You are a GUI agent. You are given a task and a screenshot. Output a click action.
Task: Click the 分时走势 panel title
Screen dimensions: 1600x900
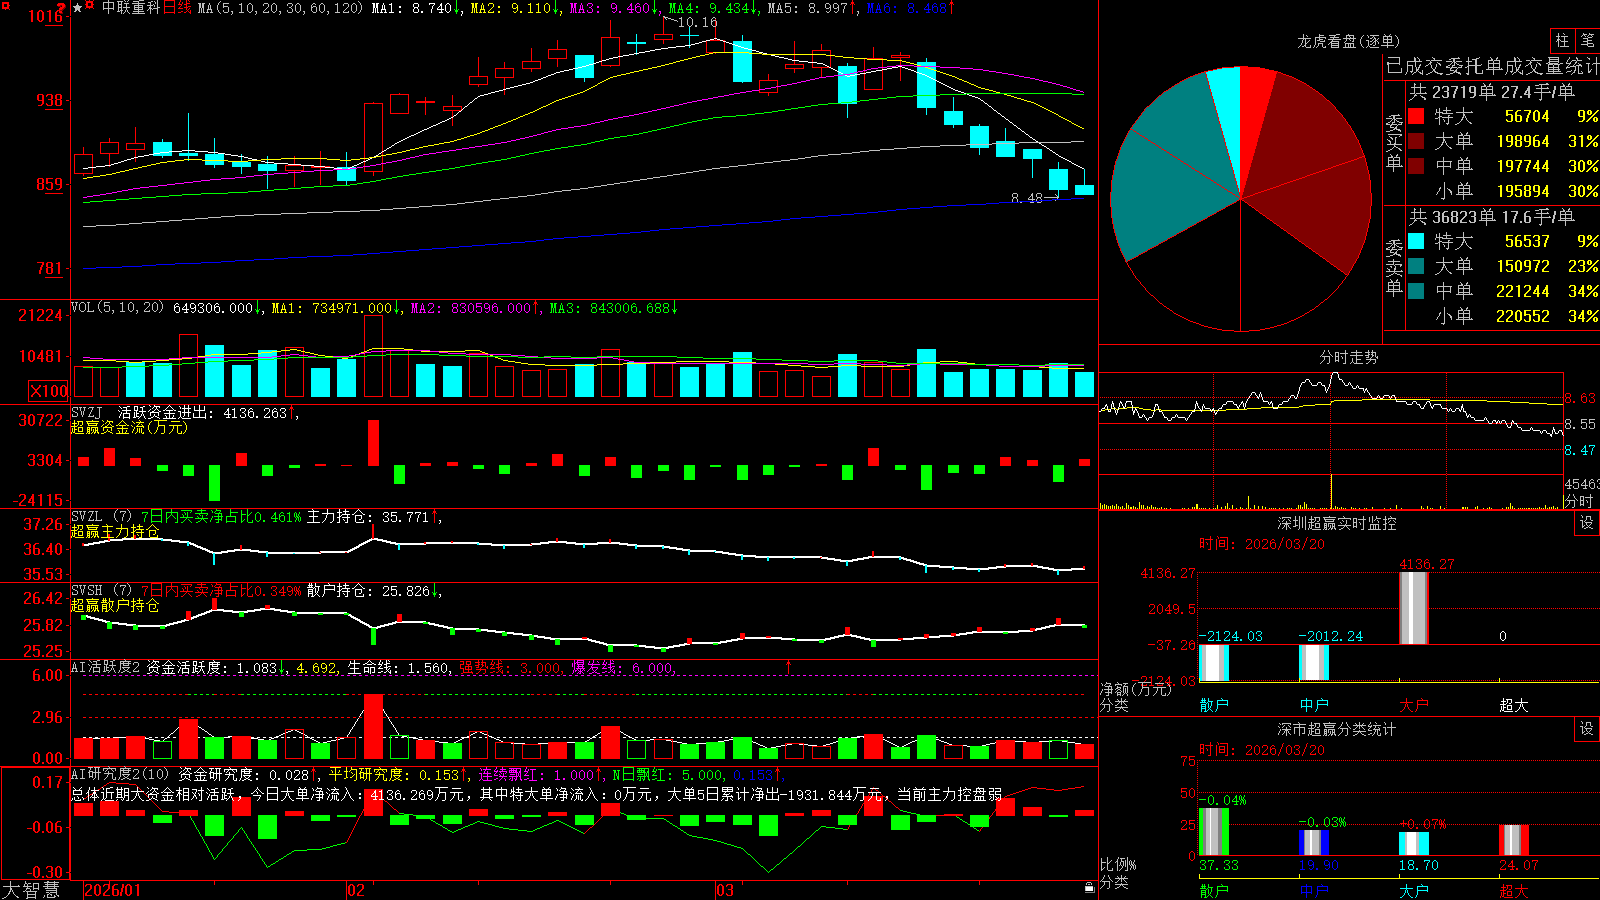pyautogui.click(x=1348, y=357)
